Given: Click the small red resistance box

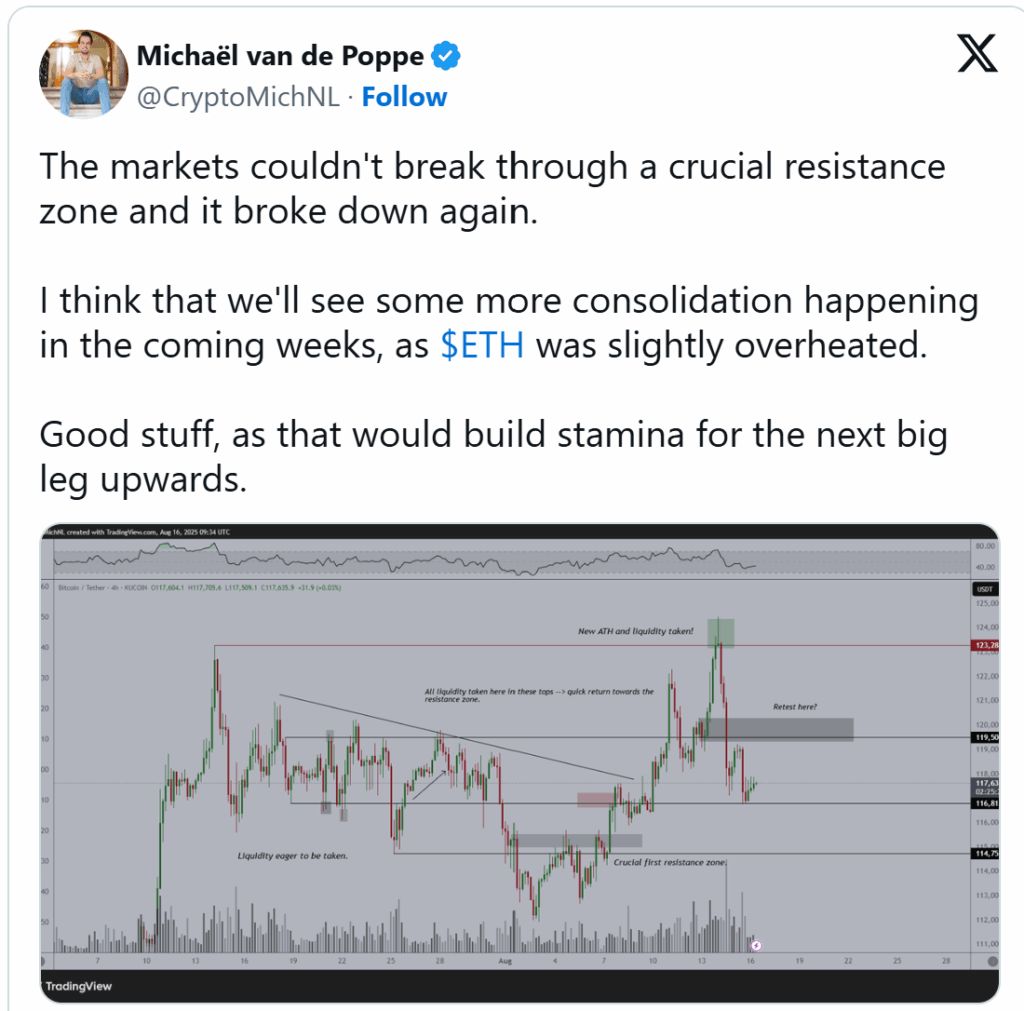Looking at the screenshot, I should (596, 799).
